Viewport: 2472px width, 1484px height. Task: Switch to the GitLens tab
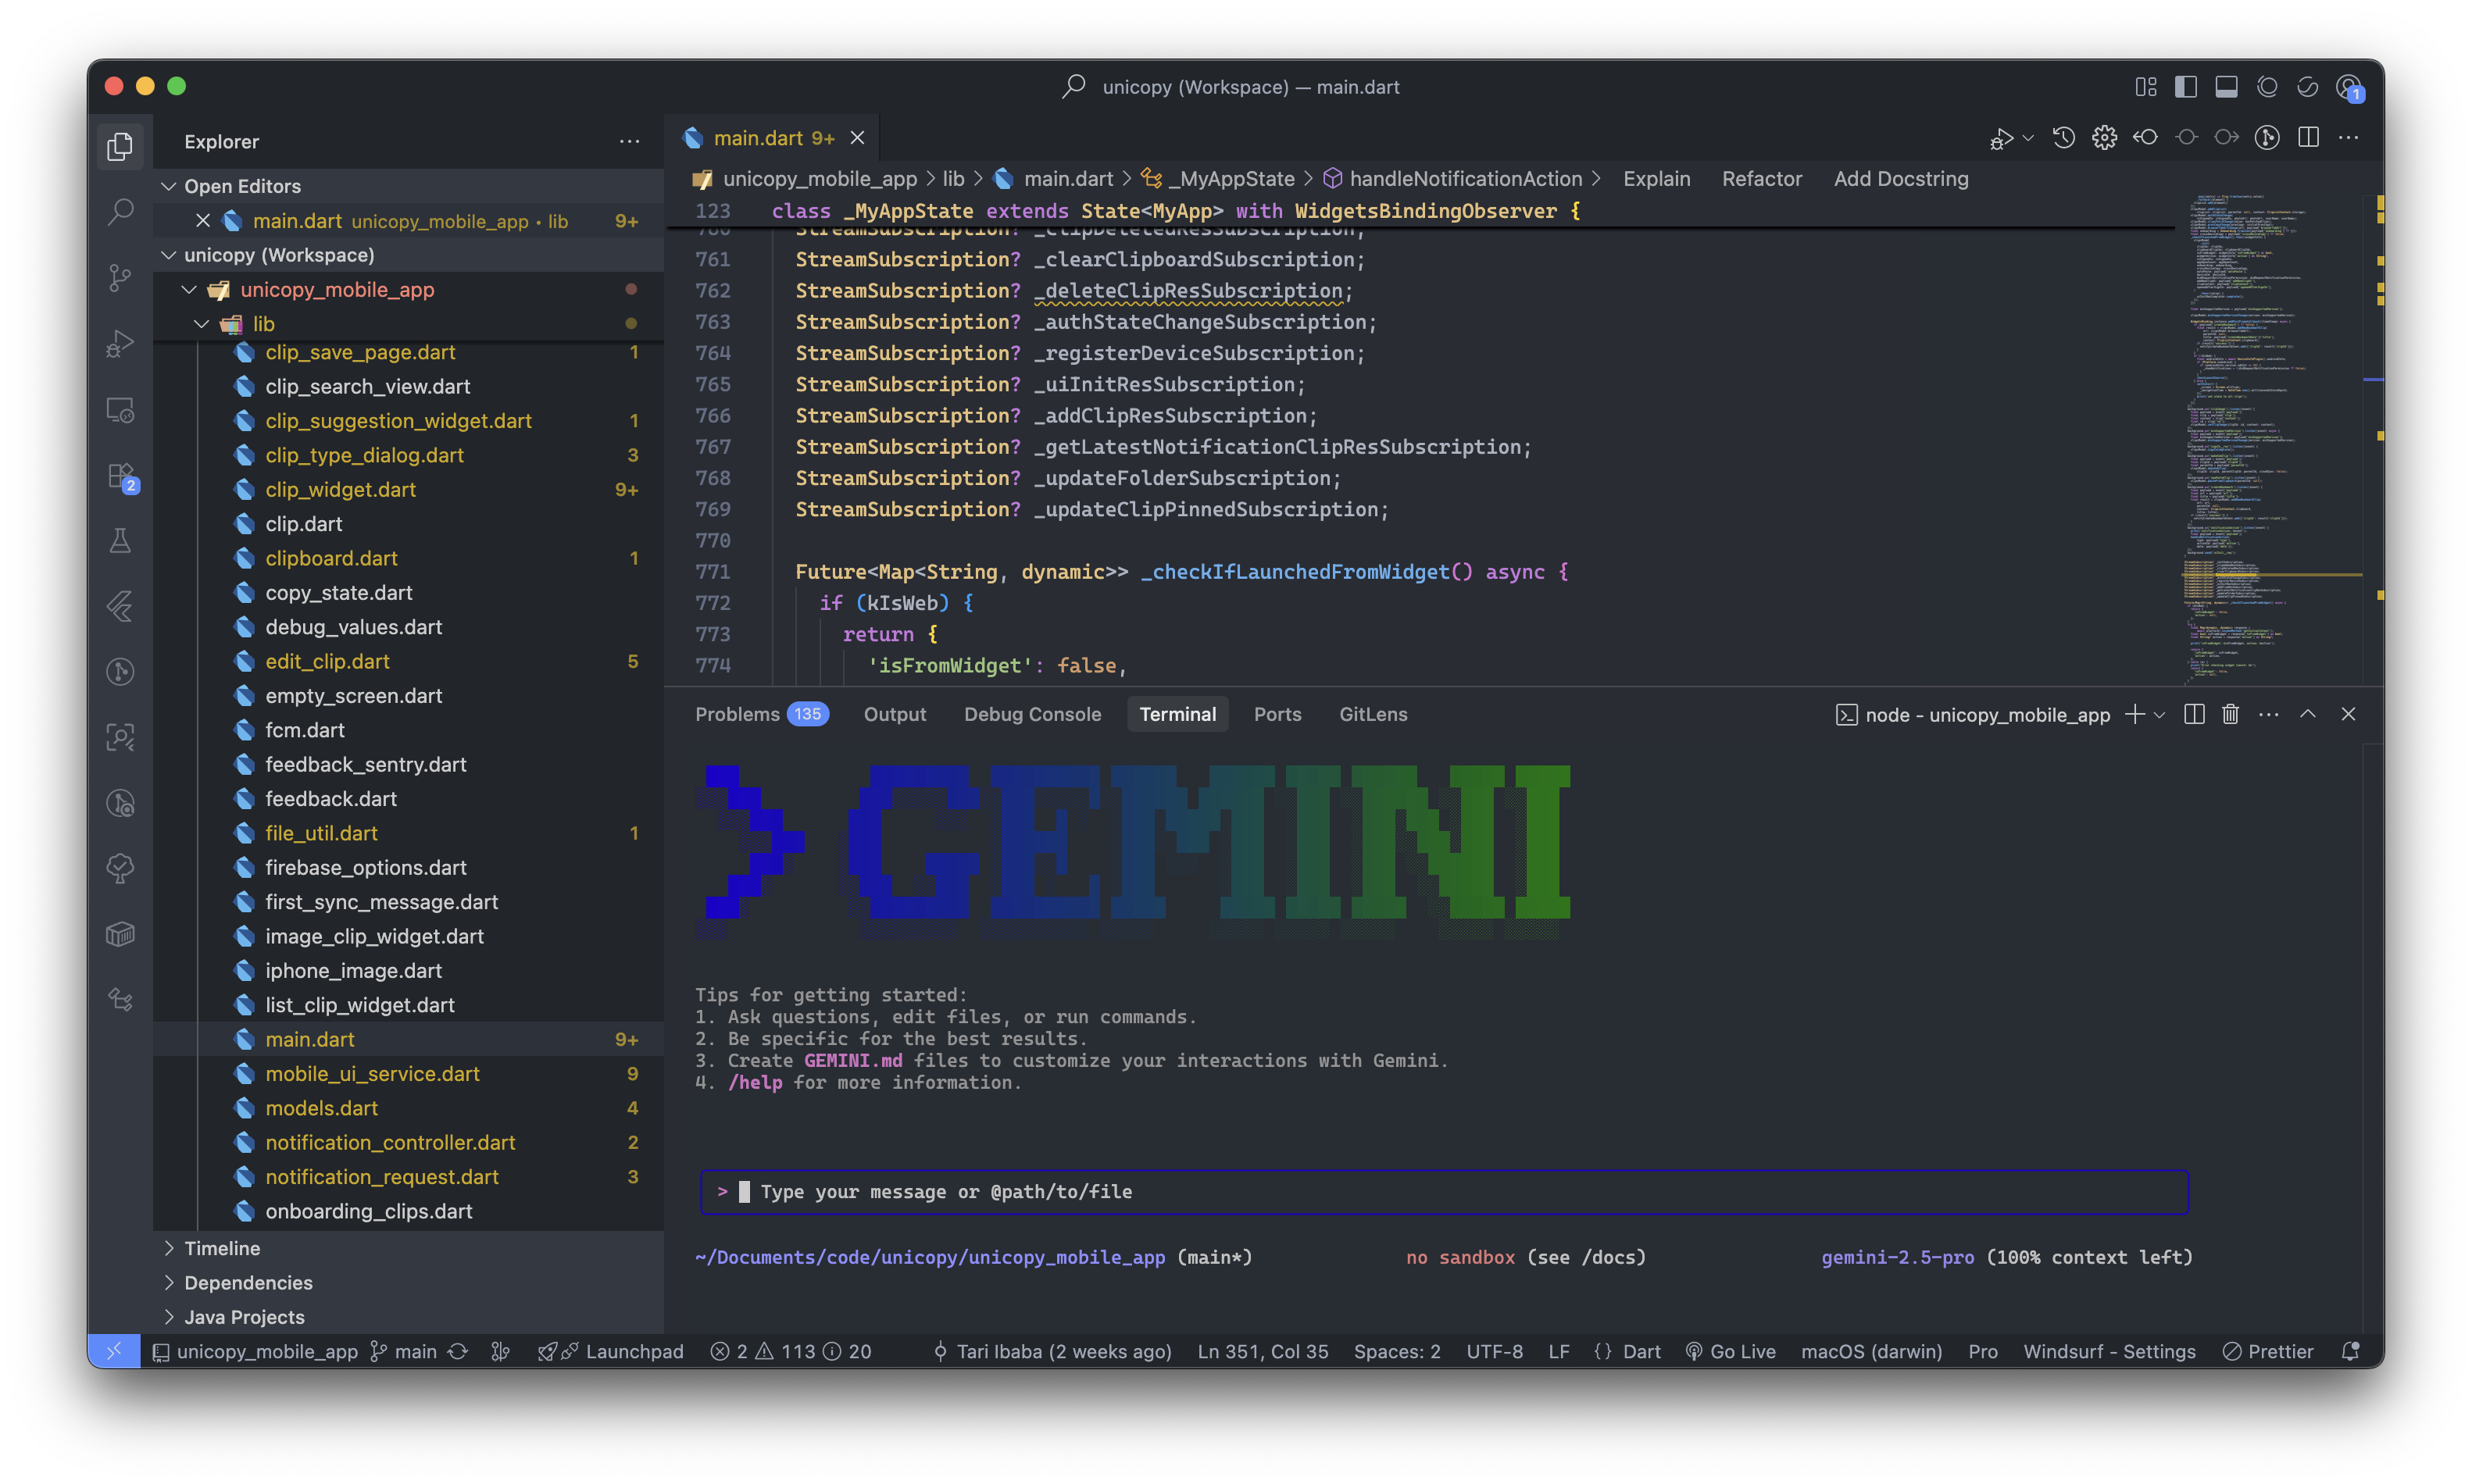click(1373, 714)
